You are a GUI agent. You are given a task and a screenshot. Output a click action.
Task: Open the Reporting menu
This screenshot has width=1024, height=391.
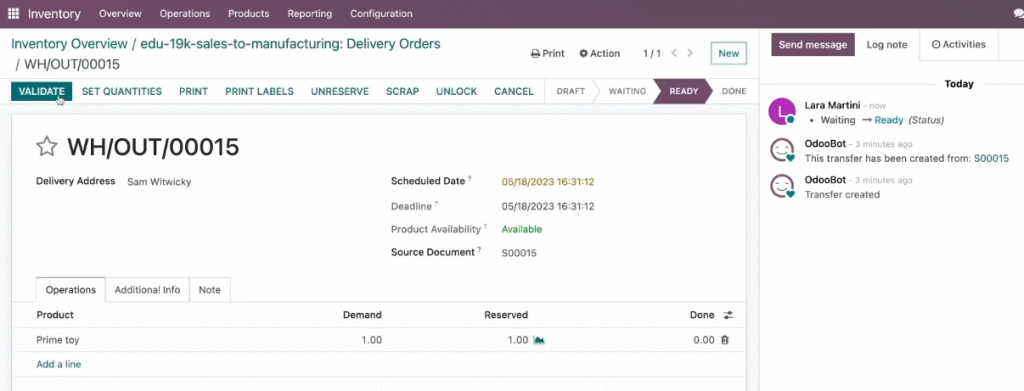pos(310,14)
